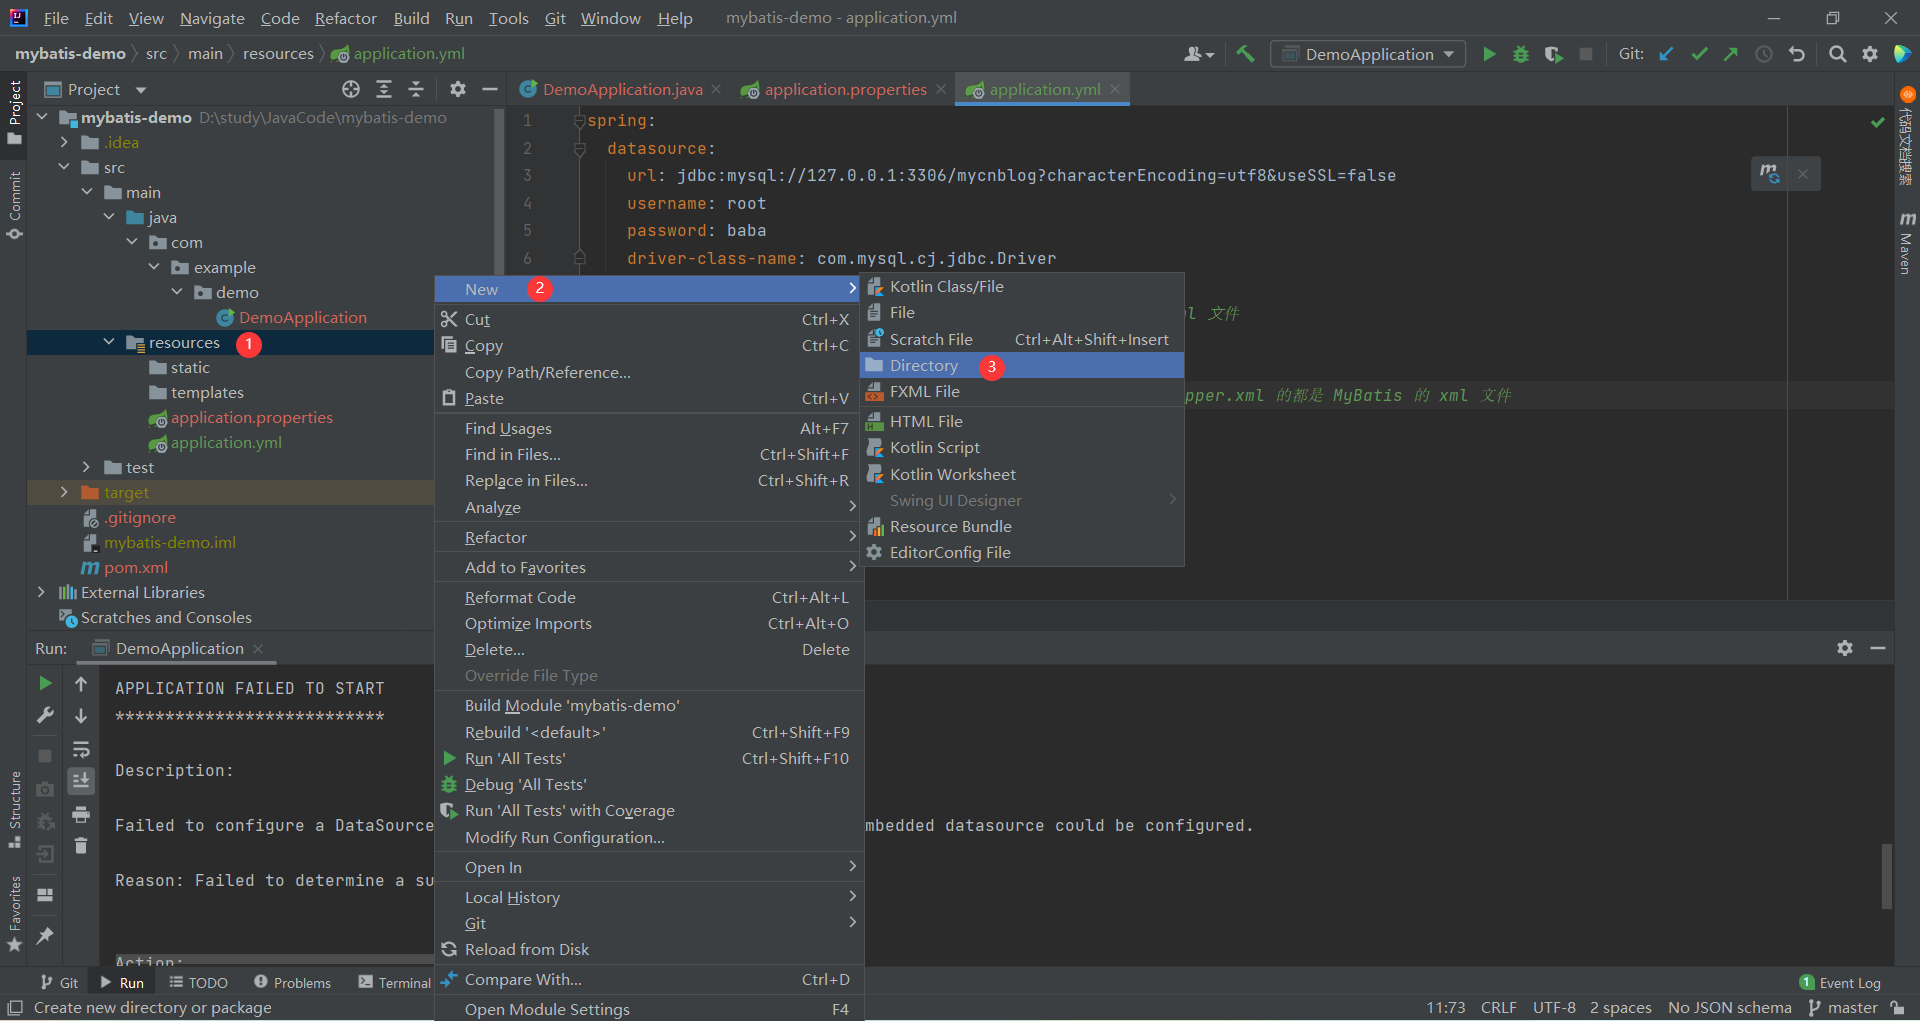Switch to the DemoApplication.java editor tab

622,89
